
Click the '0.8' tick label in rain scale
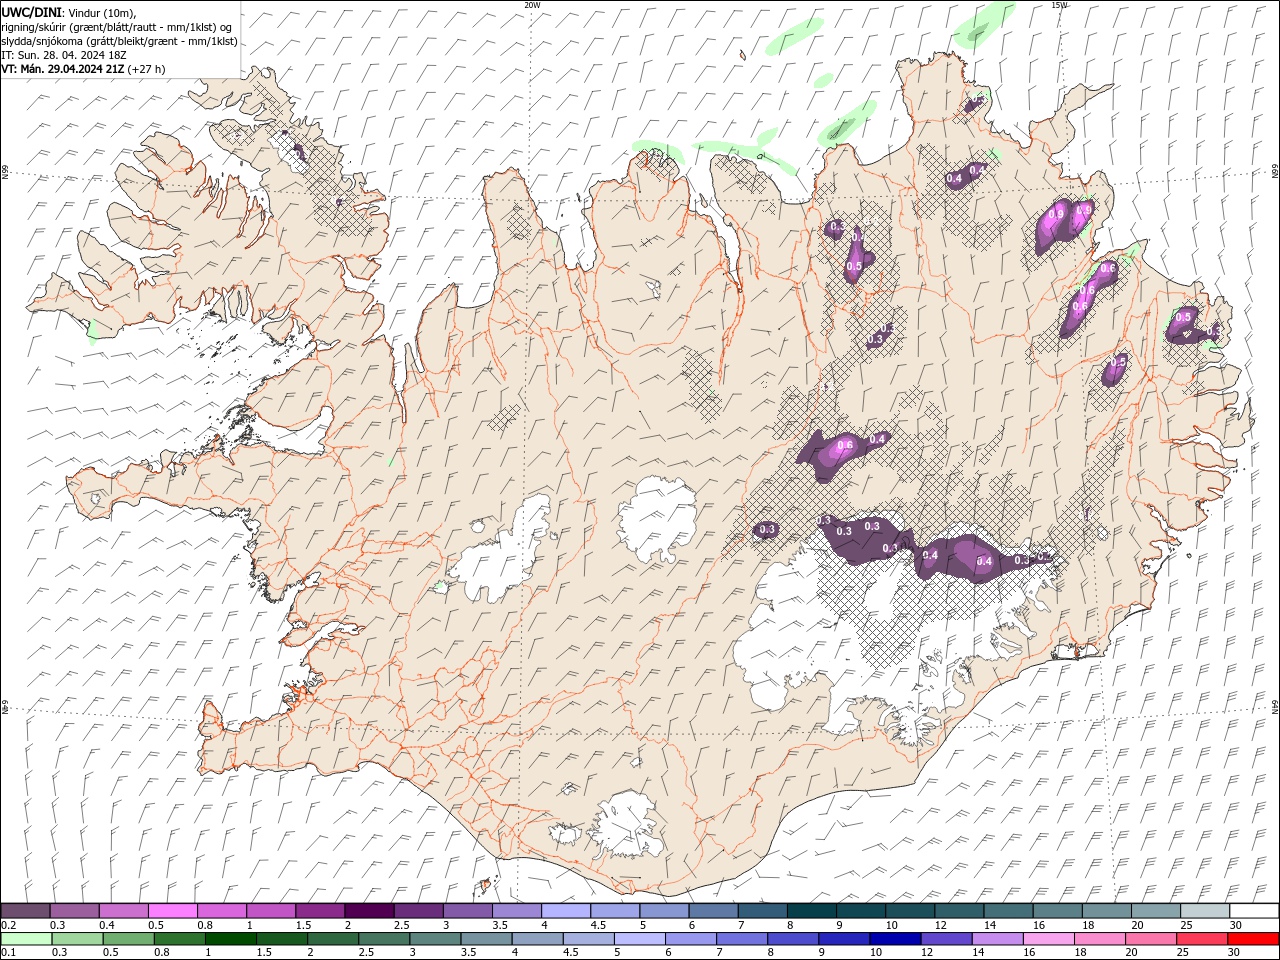coord(162,953)
